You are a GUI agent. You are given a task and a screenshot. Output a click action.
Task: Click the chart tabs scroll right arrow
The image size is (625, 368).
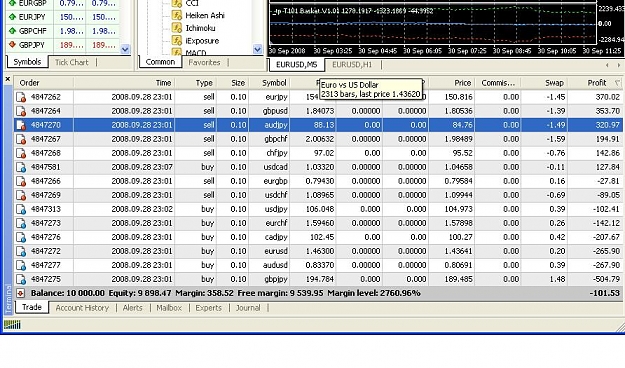619,65
